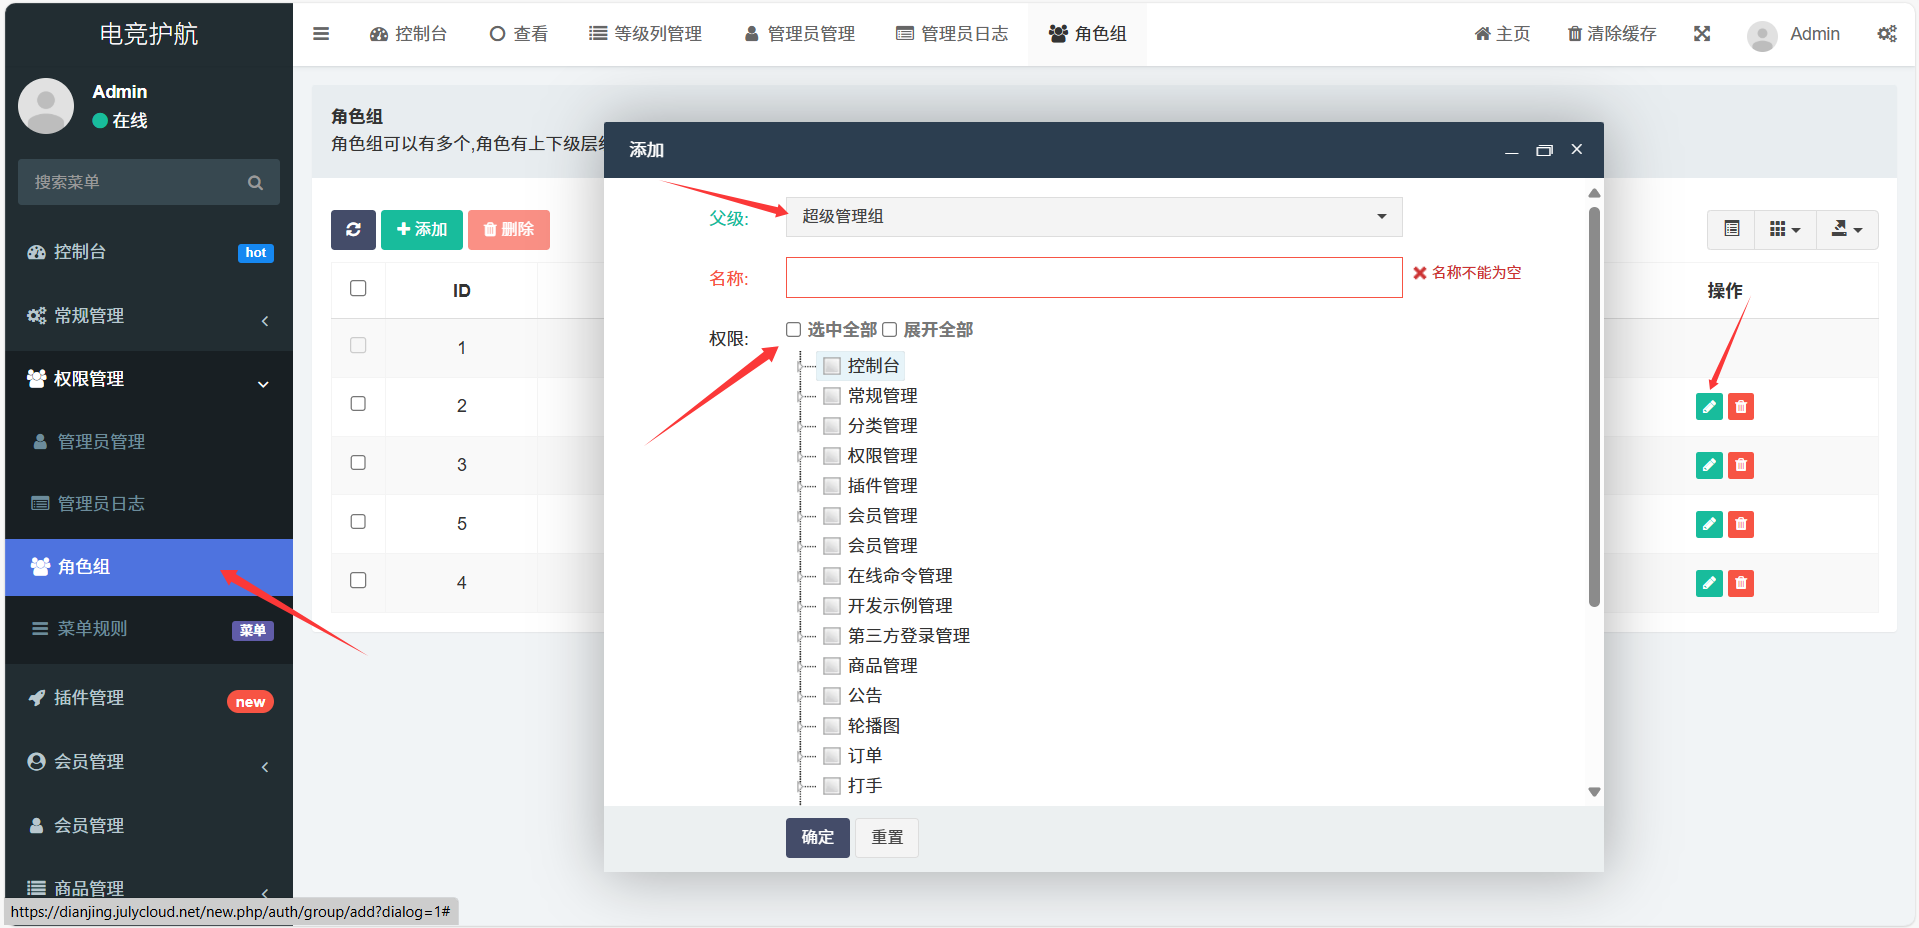Check the 选中全部 checkbox
Image resolution: width=1919 pixels, height=928 pixels.
[794, 330]
